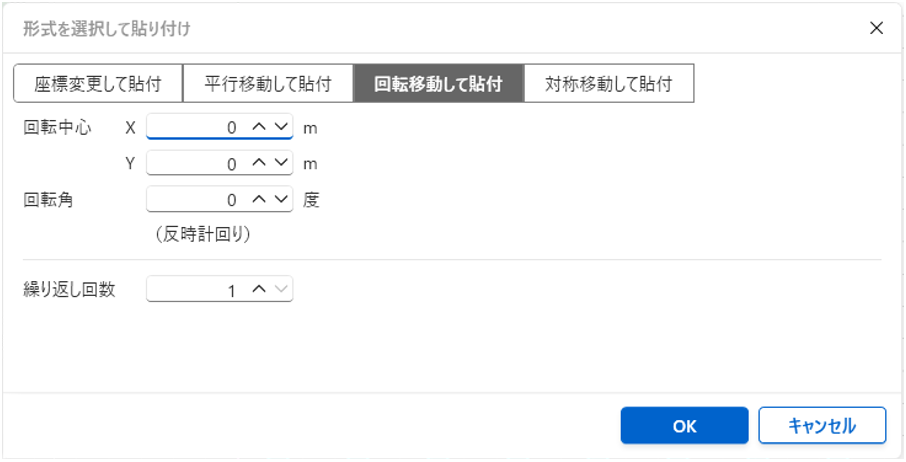906x462 pixels.
Task: Increase the 回転中心 Y value with up arrow
Action: [x=258, y=163]
